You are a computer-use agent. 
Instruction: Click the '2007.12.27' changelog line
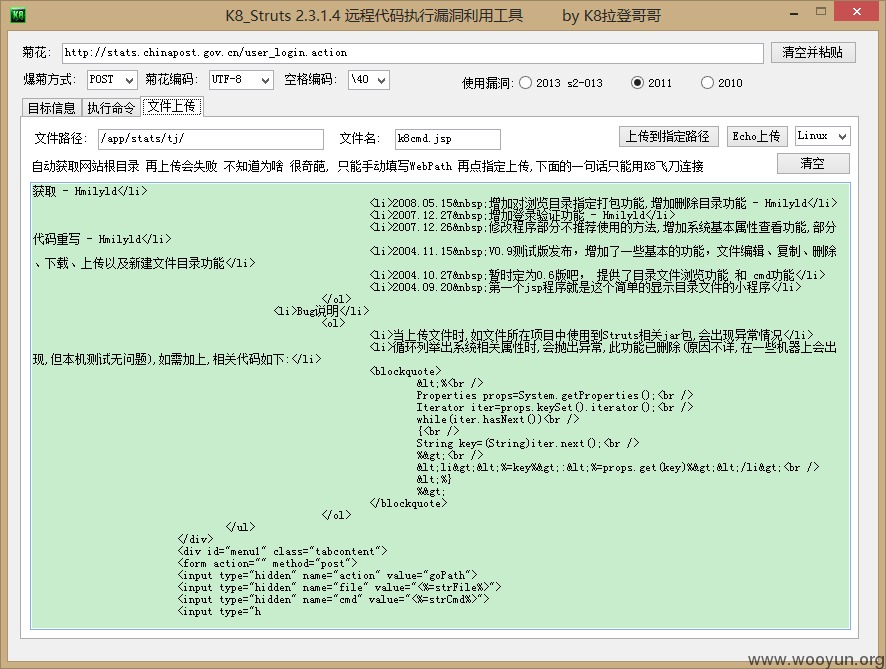[x=522, y=215]
